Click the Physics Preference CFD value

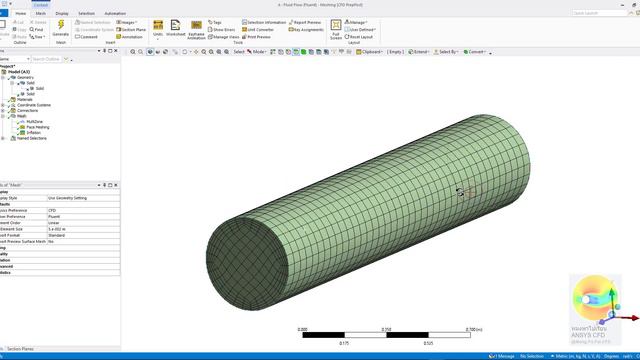click(84, 211)
